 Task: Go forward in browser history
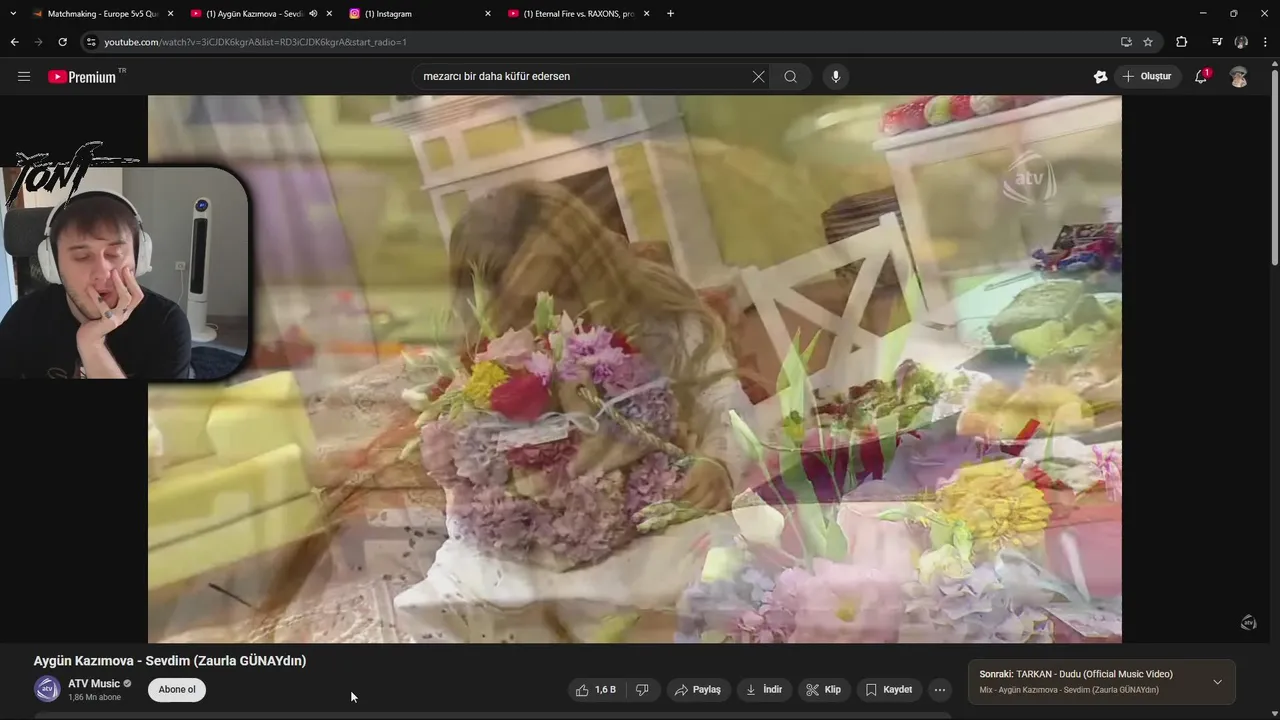(x=38, y=42)
